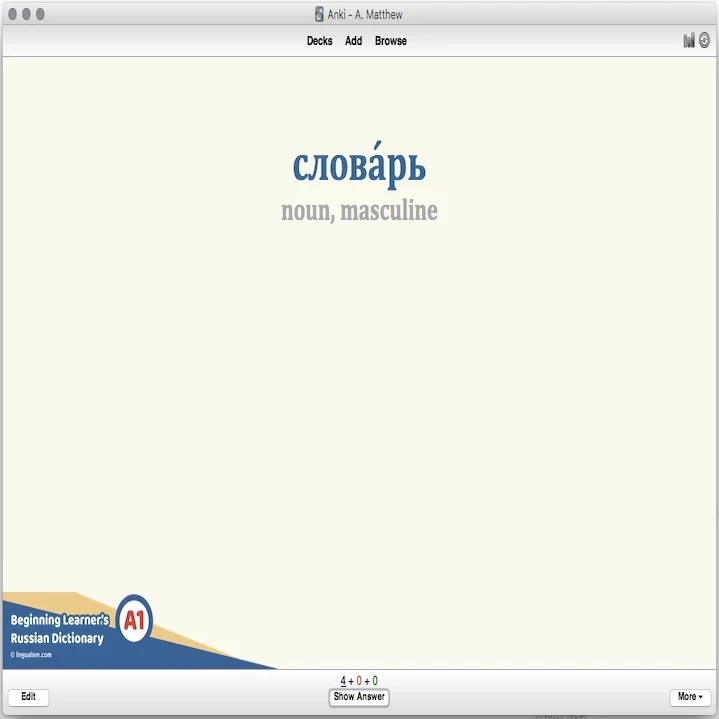
Task: Click the green maximize window button
Action: 40,14
